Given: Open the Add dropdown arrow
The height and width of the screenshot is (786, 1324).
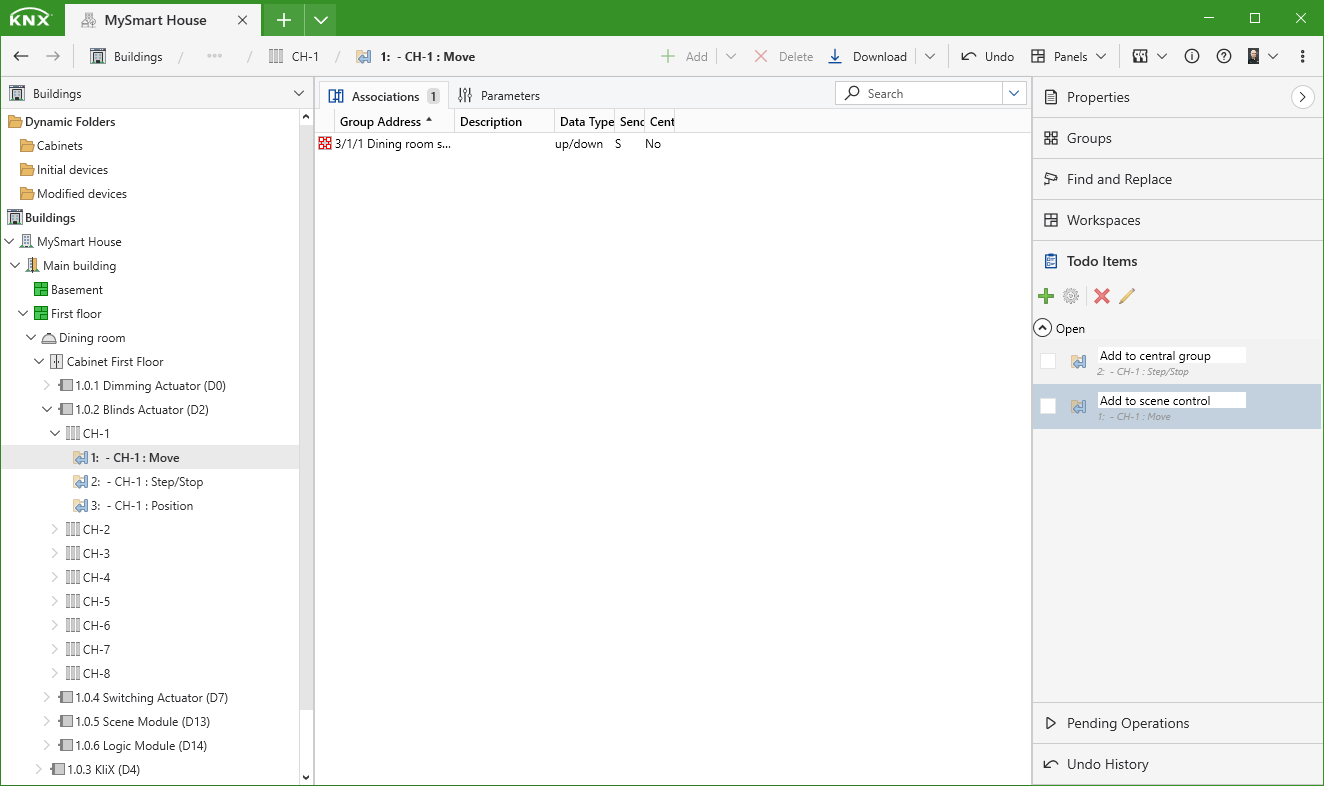Looking at the screenshot, I should click(x=731, y=57).
